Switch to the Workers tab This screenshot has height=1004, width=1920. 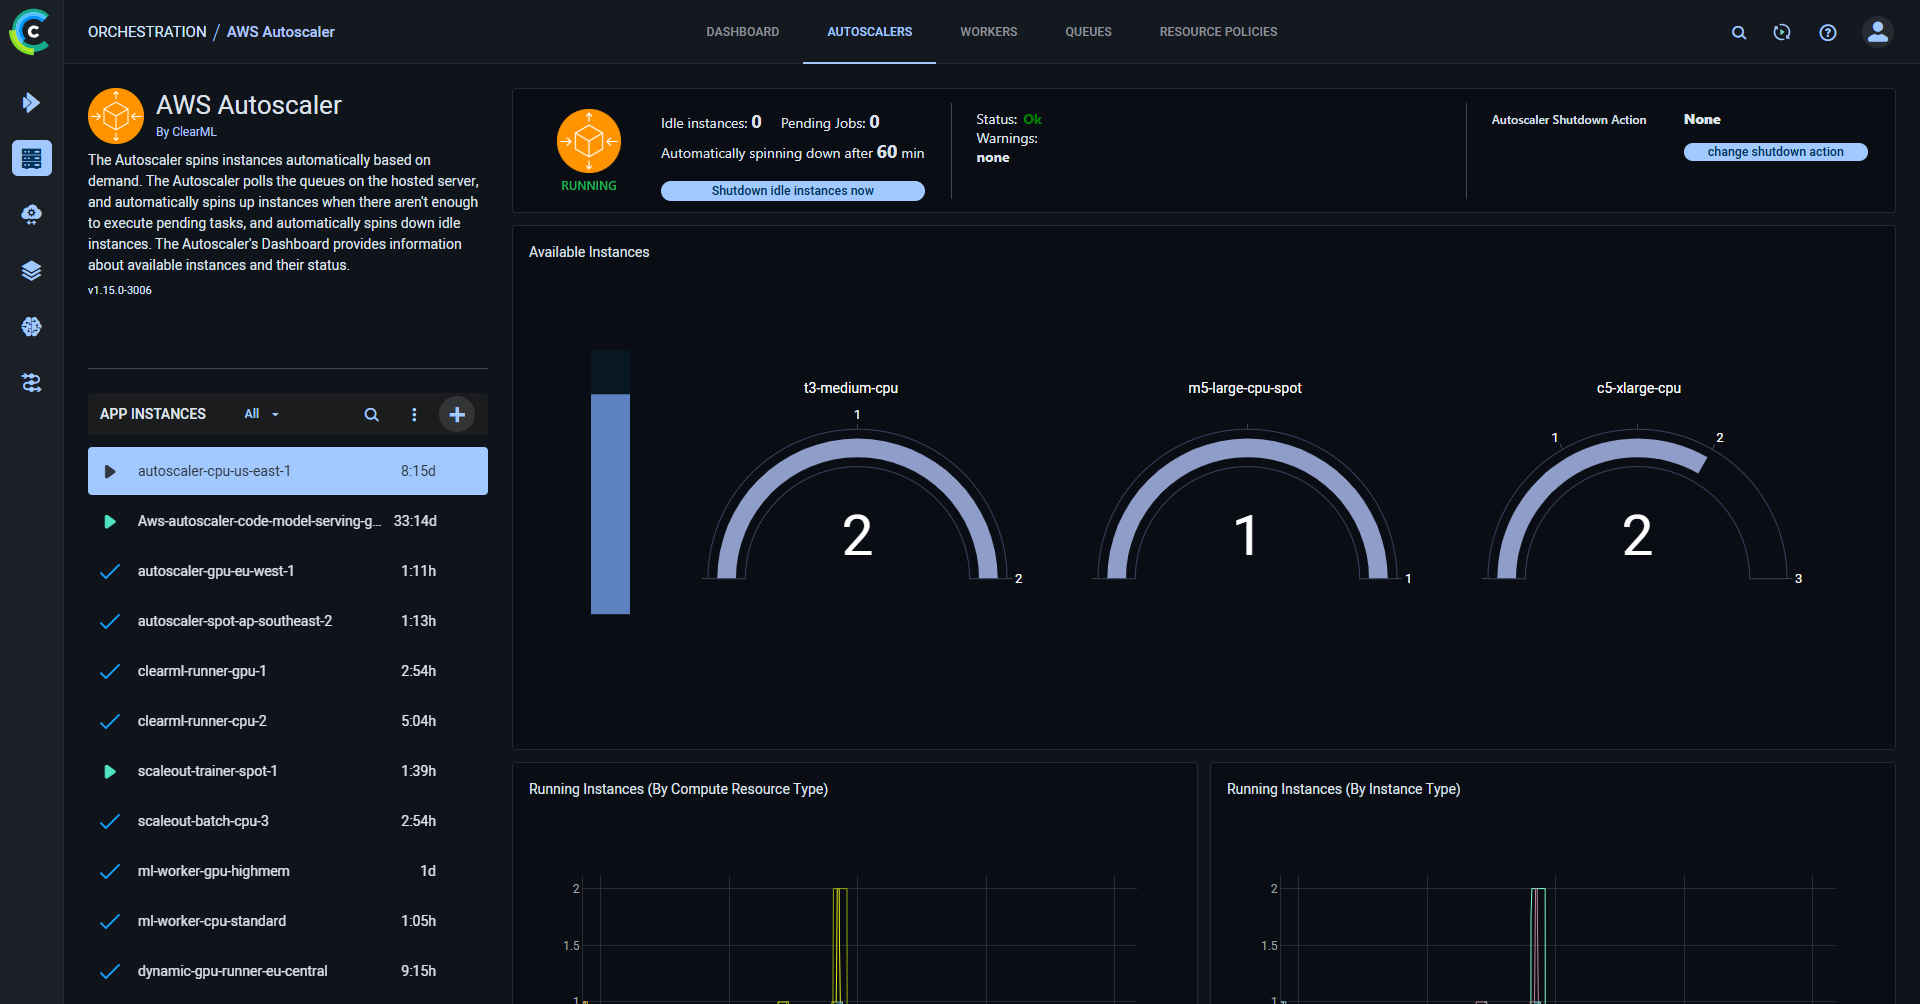coord(989,32)
